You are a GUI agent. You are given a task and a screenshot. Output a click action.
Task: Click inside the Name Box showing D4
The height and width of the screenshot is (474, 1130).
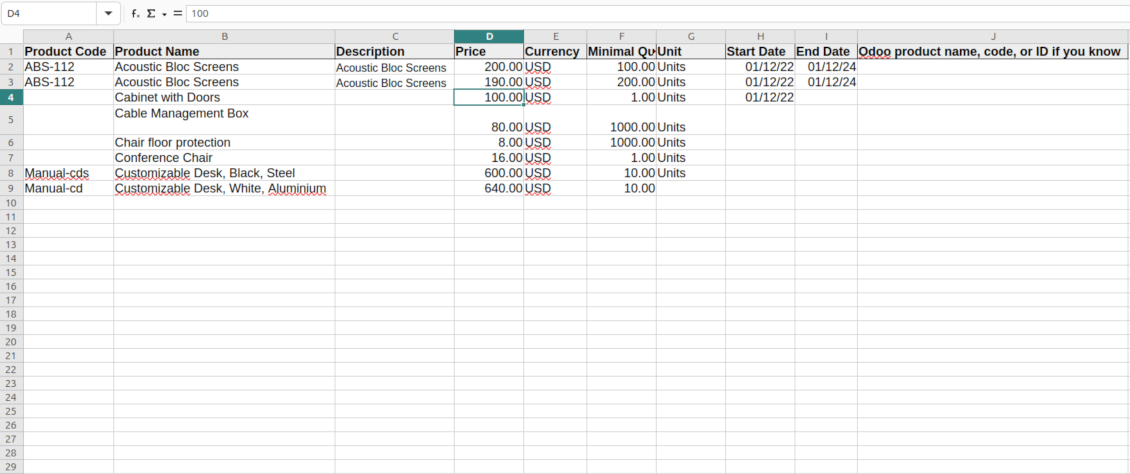[x=48, y=14]
